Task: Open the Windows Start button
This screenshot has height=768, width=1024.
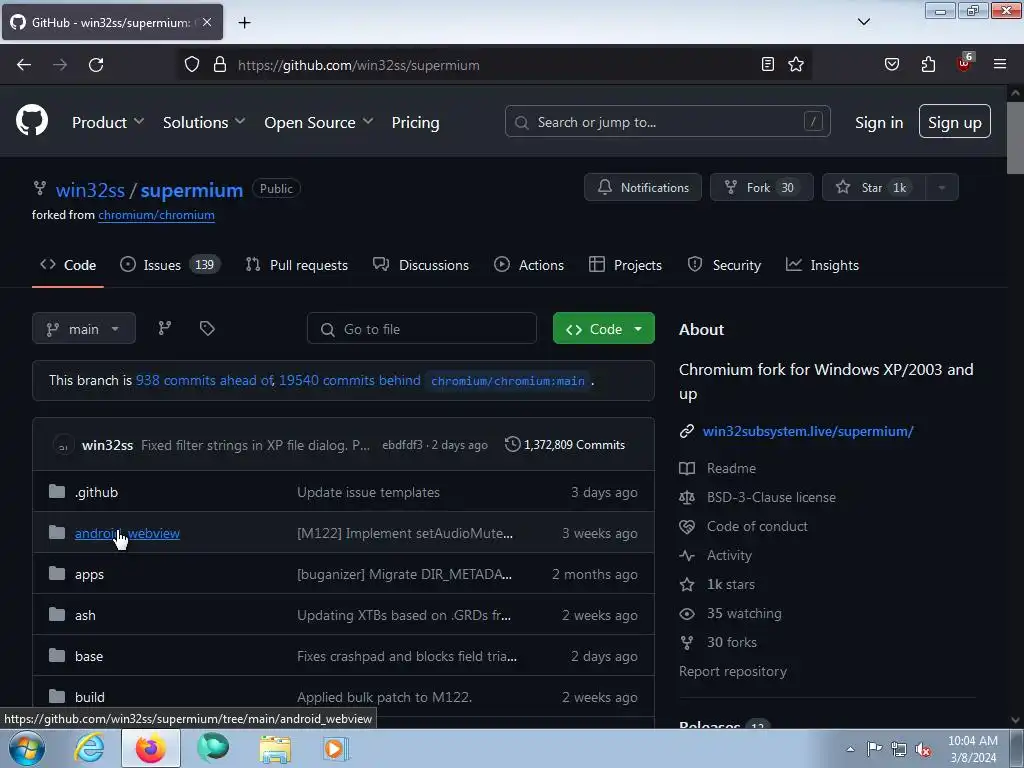Action: (x=26, y=748)
